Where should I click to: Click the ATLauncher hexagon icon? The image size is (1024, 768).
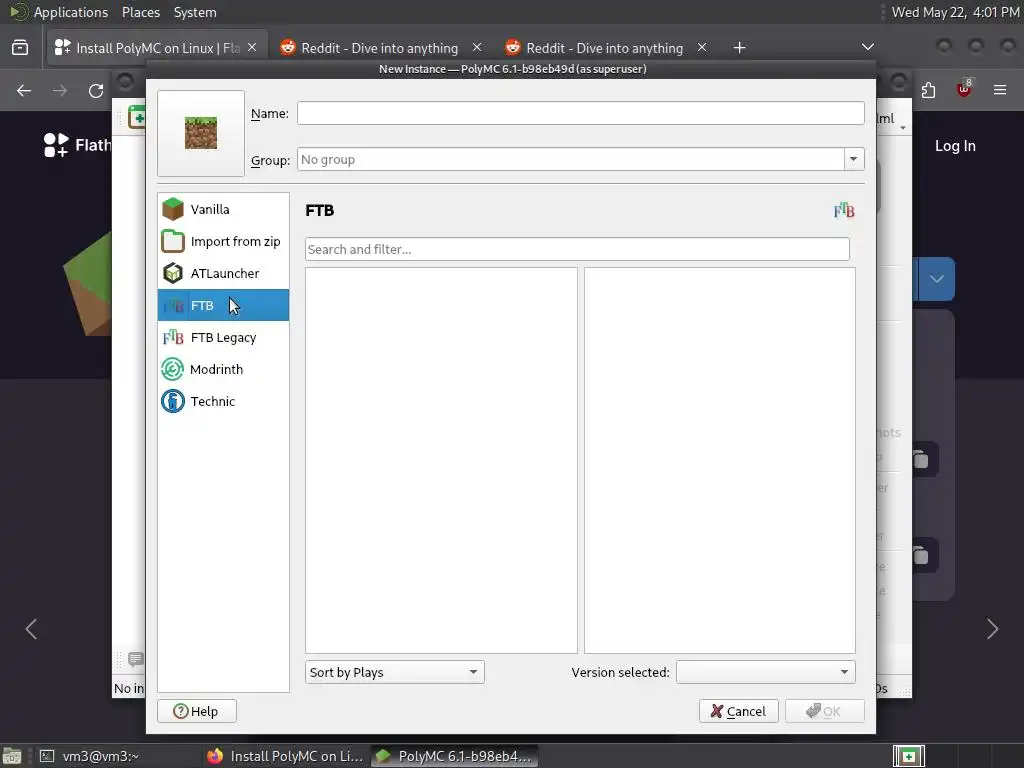click(173, 273)
